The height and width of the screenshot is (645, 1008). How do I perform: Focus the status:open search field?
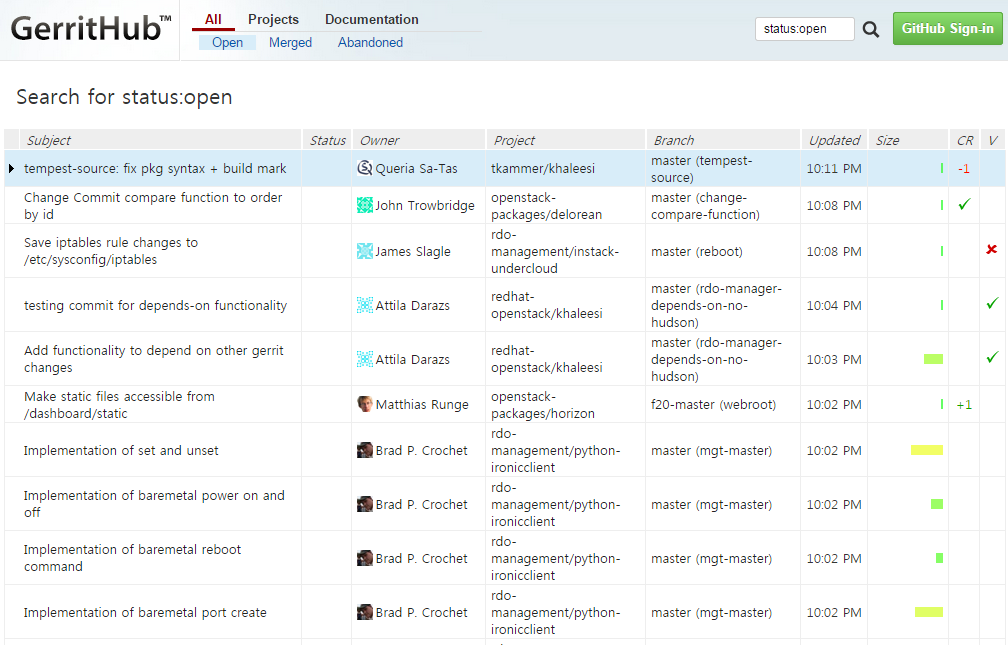coord(804,29)
